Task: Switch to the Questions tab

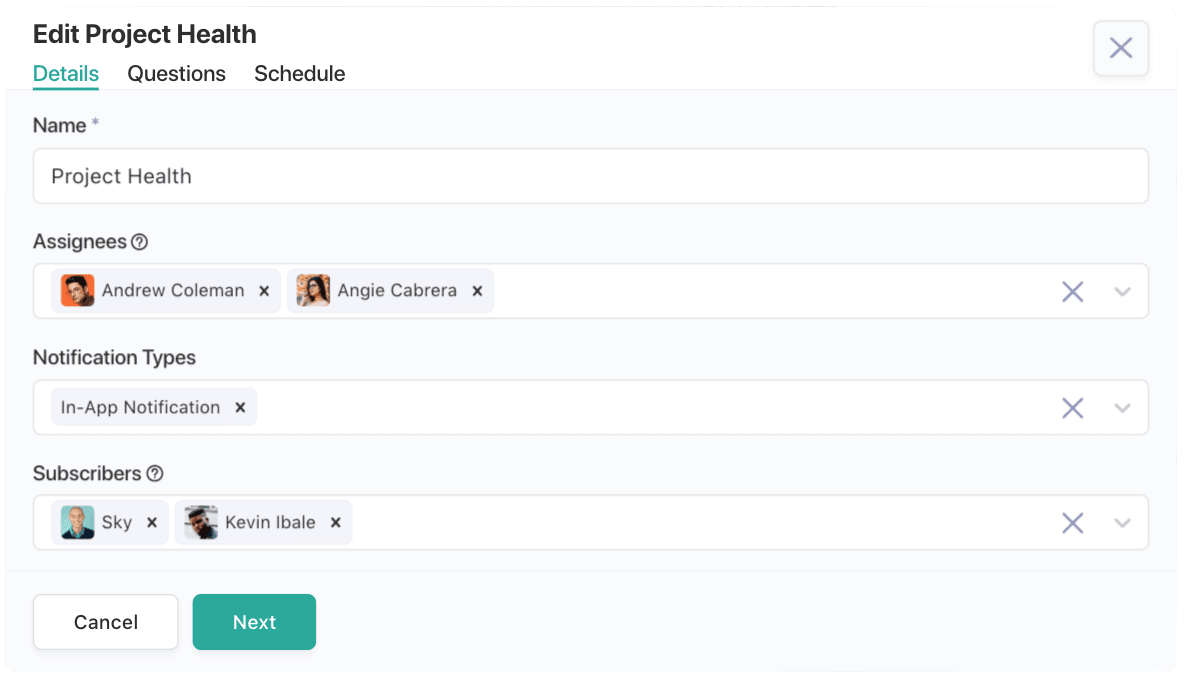Action: (176, 73)
